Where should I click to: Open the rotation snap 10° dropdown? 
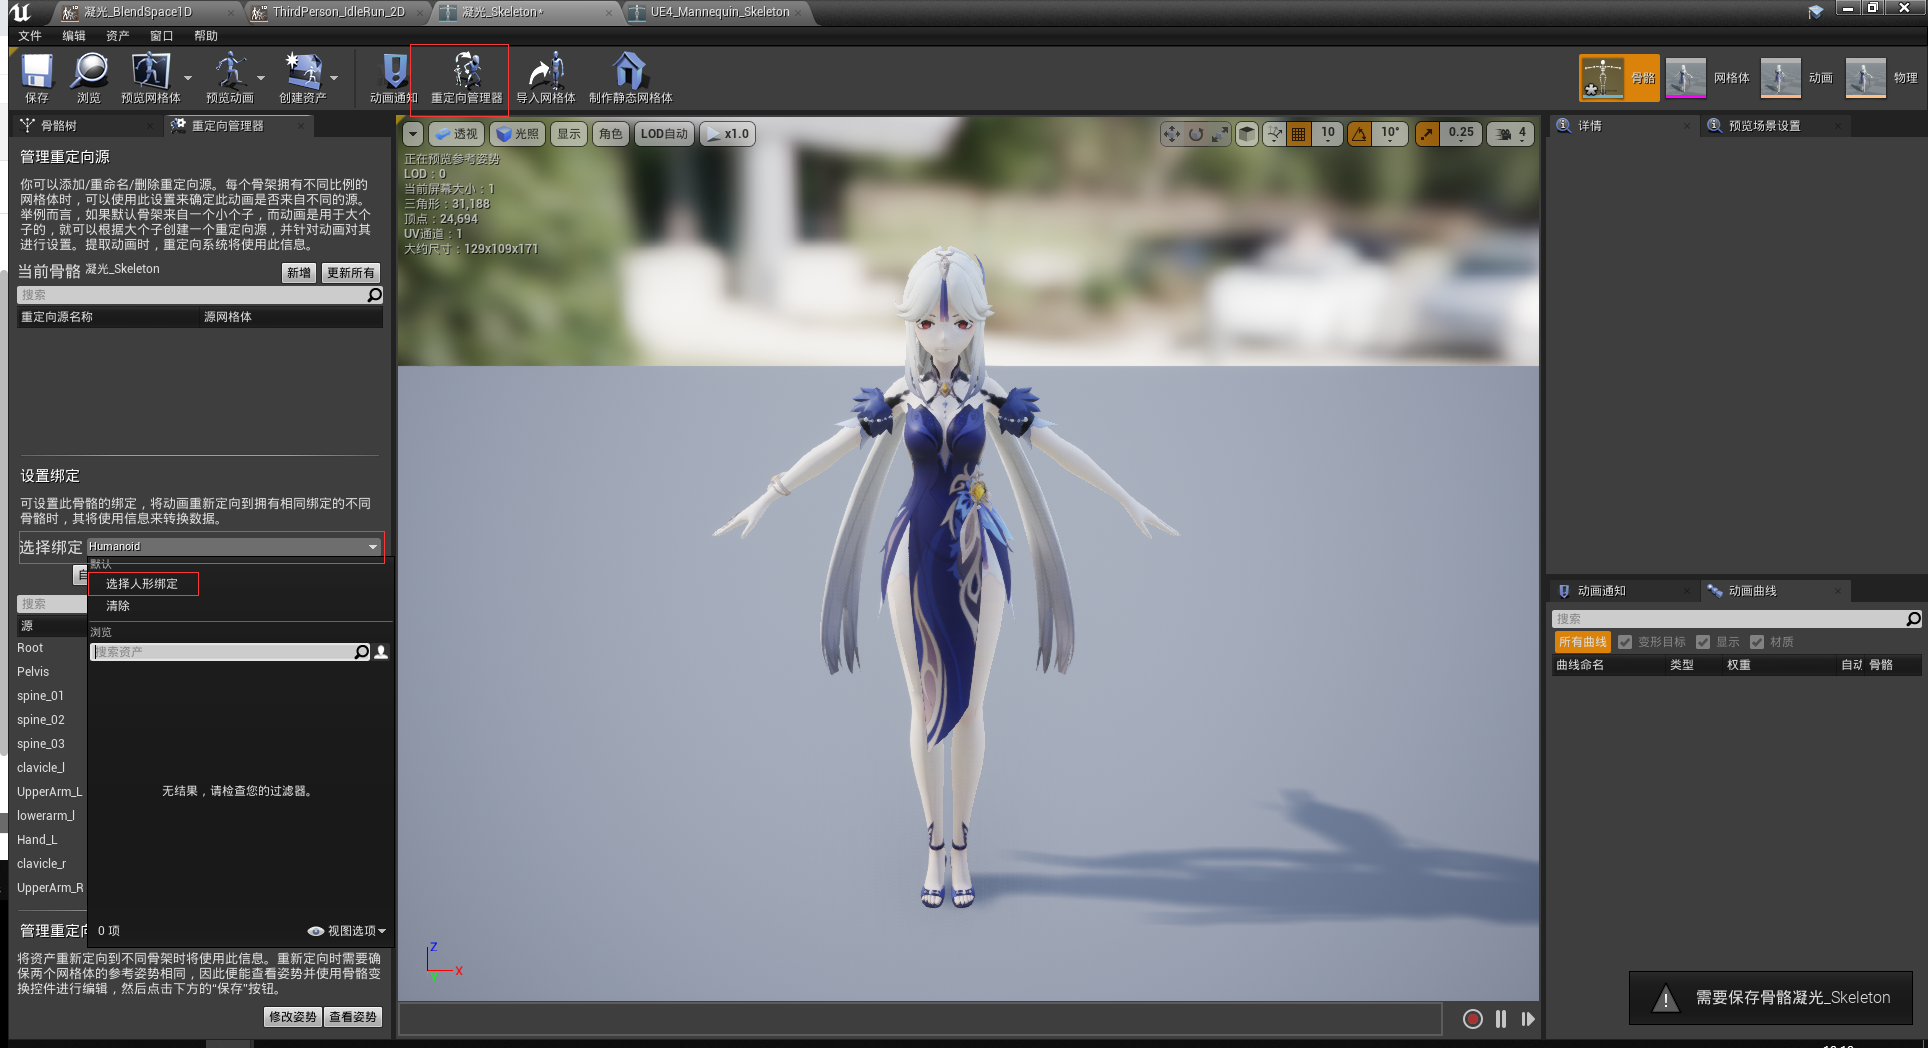coord(1390,134)
